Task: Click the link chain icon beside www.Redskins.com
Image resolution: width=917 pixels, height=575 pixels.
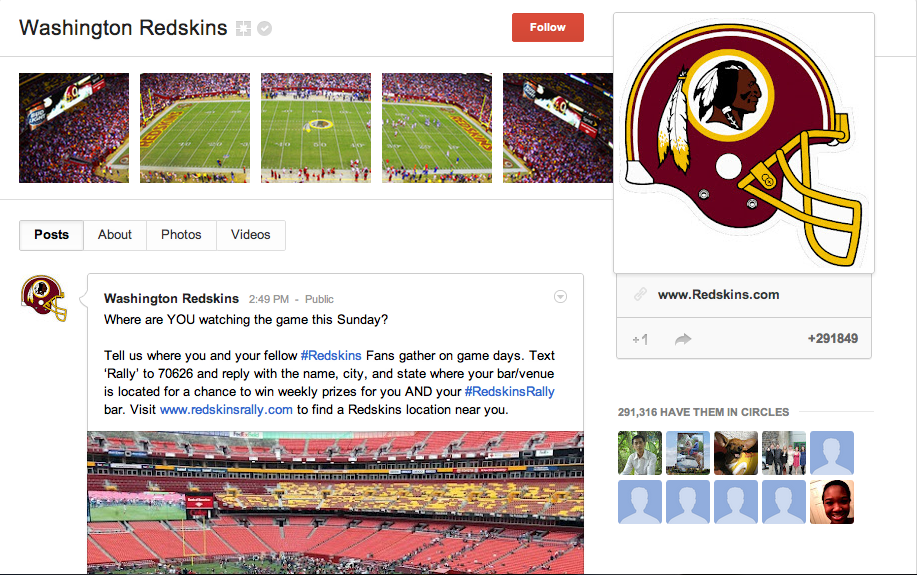Action: [640, 294]
